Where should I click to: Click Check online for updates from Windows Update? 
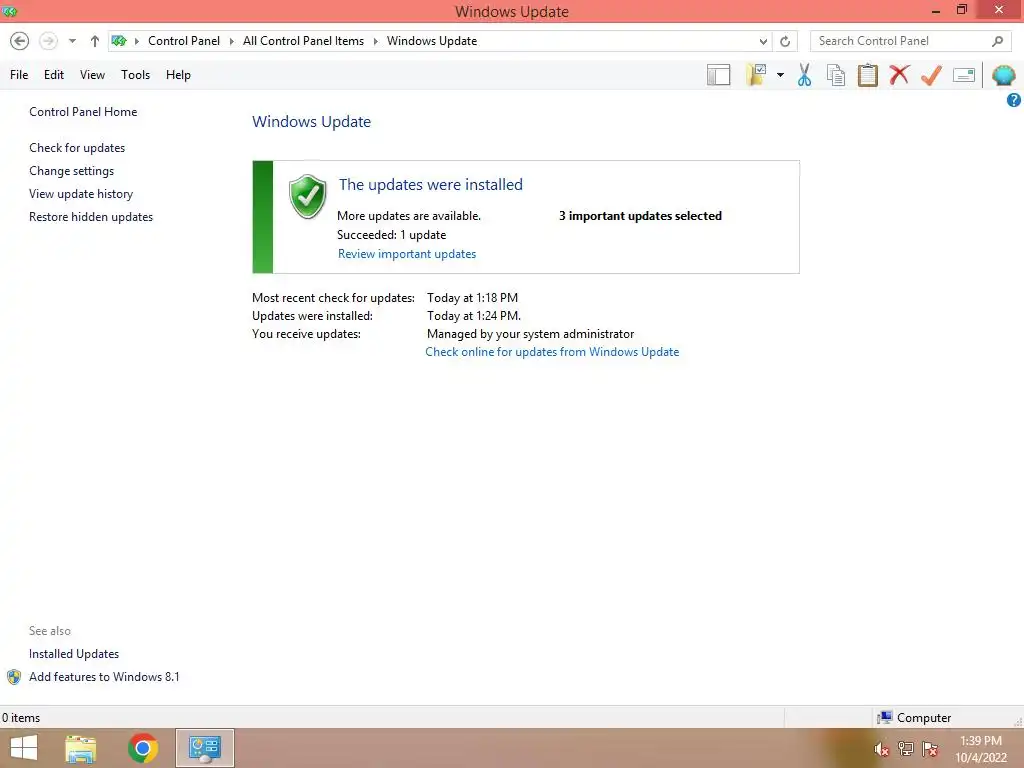552,352
